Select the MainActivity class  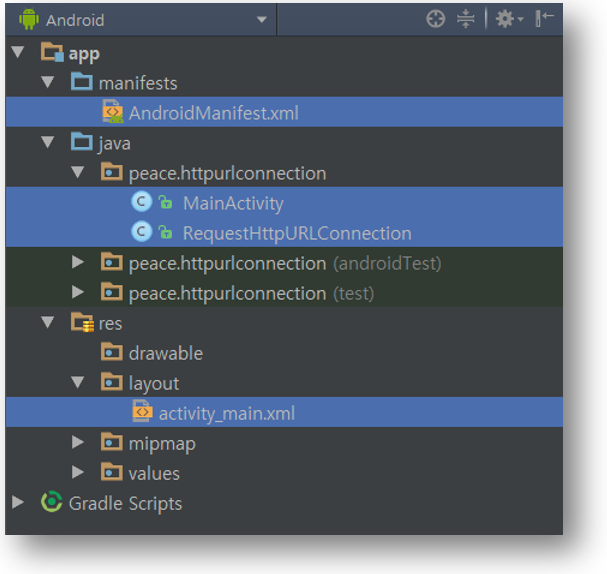click(x=233, y=204)
